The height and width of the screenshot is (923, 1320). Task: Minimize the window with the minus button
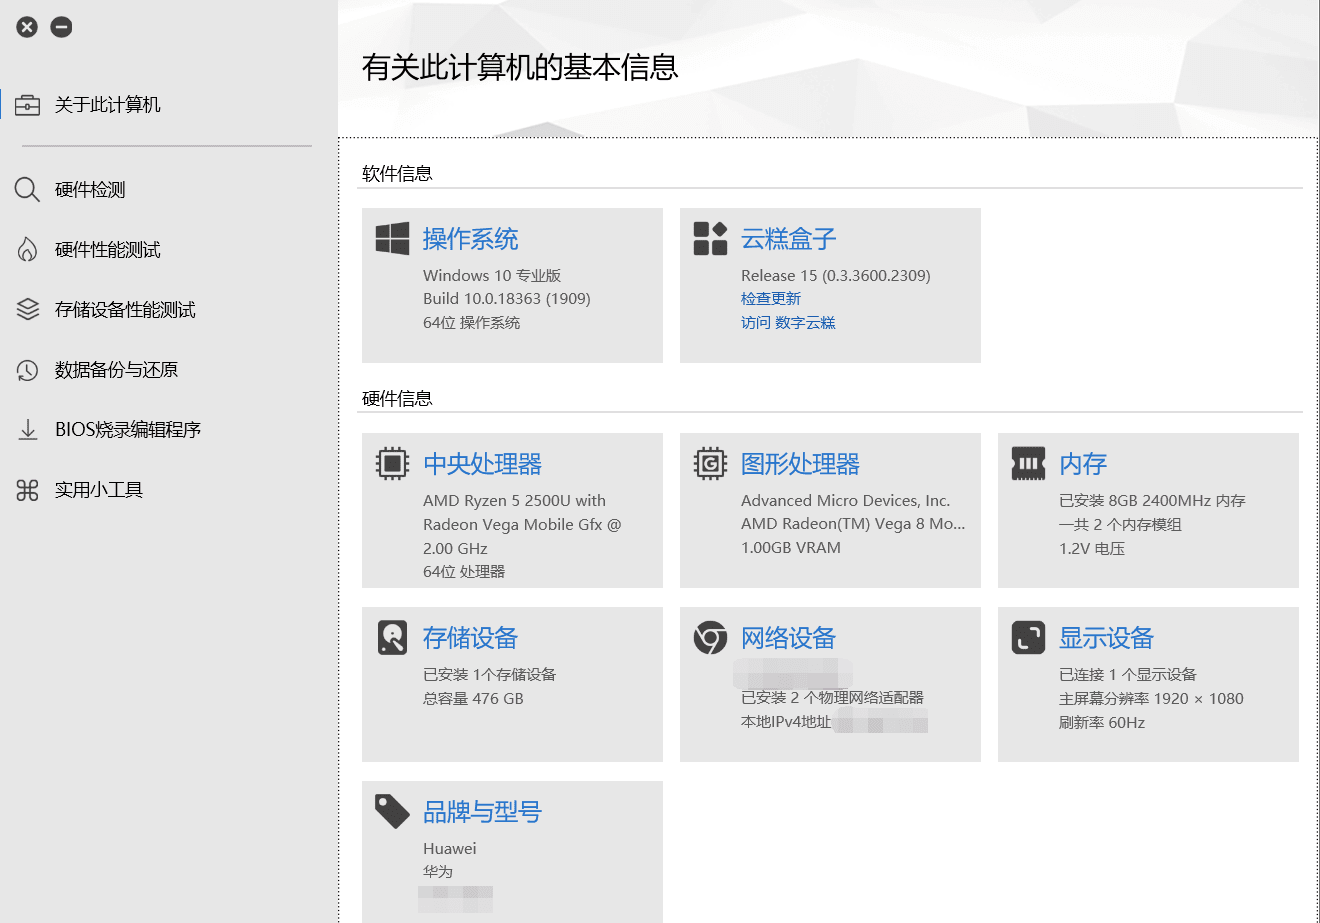click(61, 27)
